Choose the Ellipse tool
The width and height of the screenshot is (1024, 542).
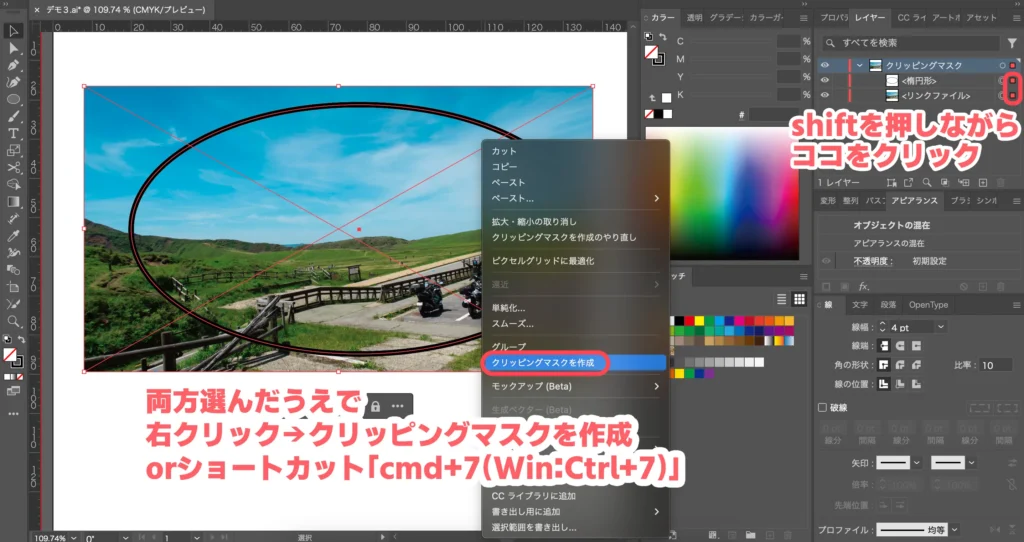14,99
